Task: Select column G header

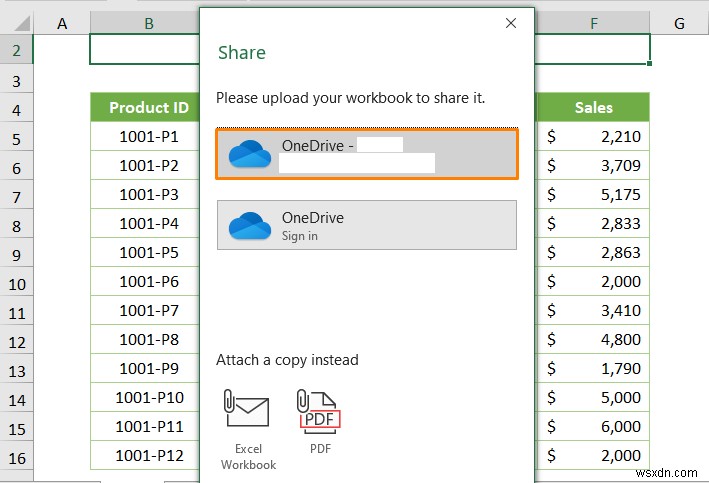Action: pos(679,23)
